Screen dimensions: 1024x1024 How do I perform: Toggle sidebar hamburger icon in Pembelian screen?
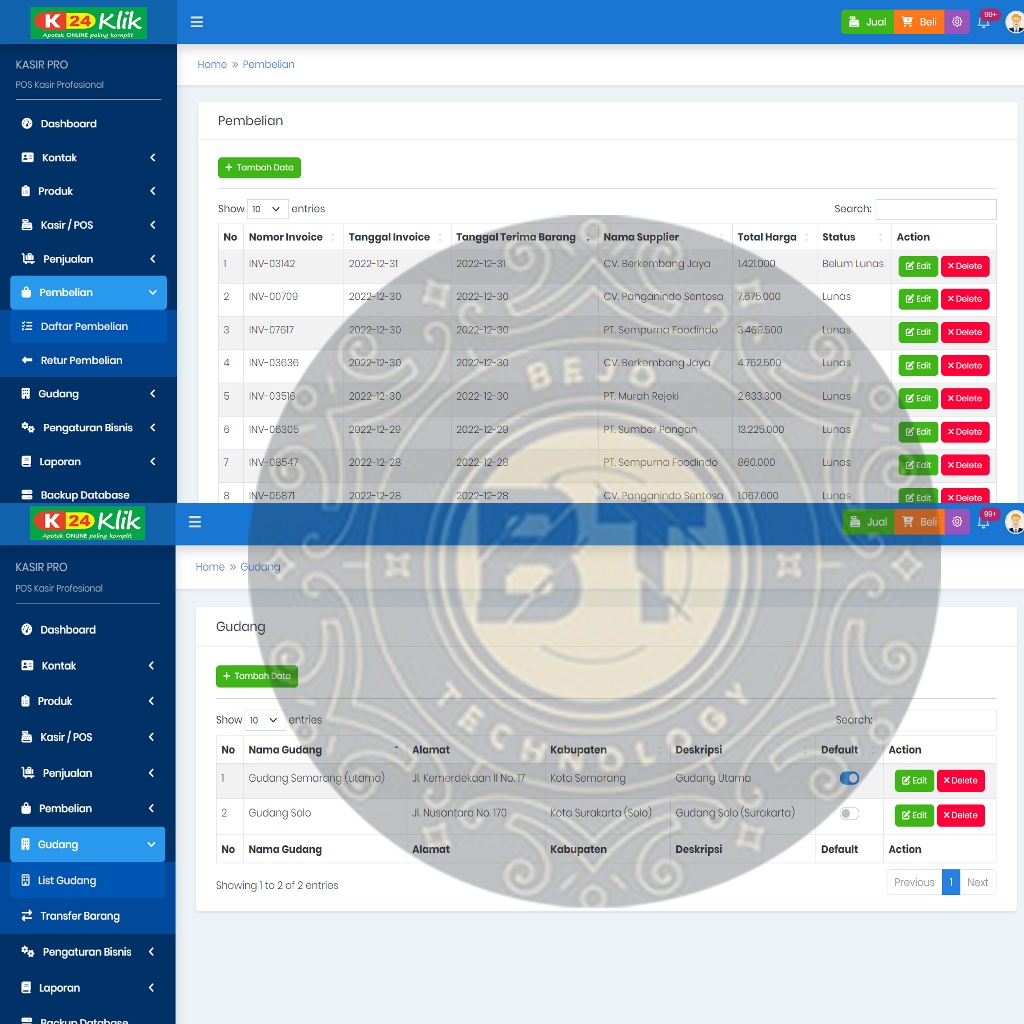[197, 22]
